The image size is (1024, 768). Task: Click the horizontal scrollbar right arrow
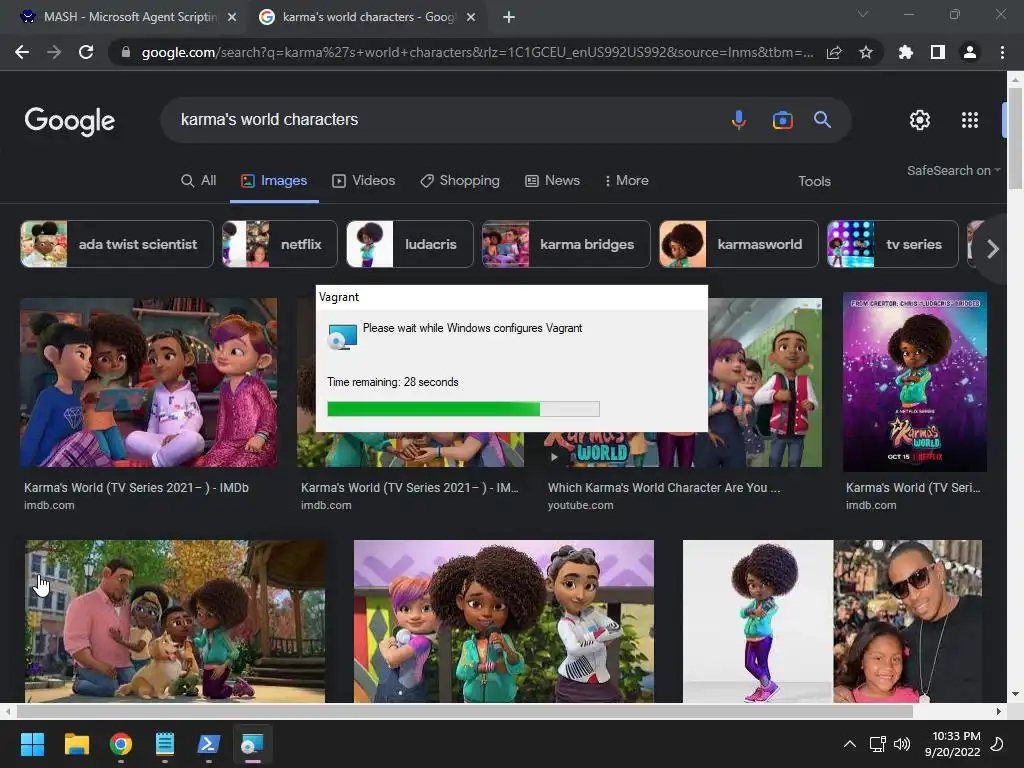click(x=999, y=711)
